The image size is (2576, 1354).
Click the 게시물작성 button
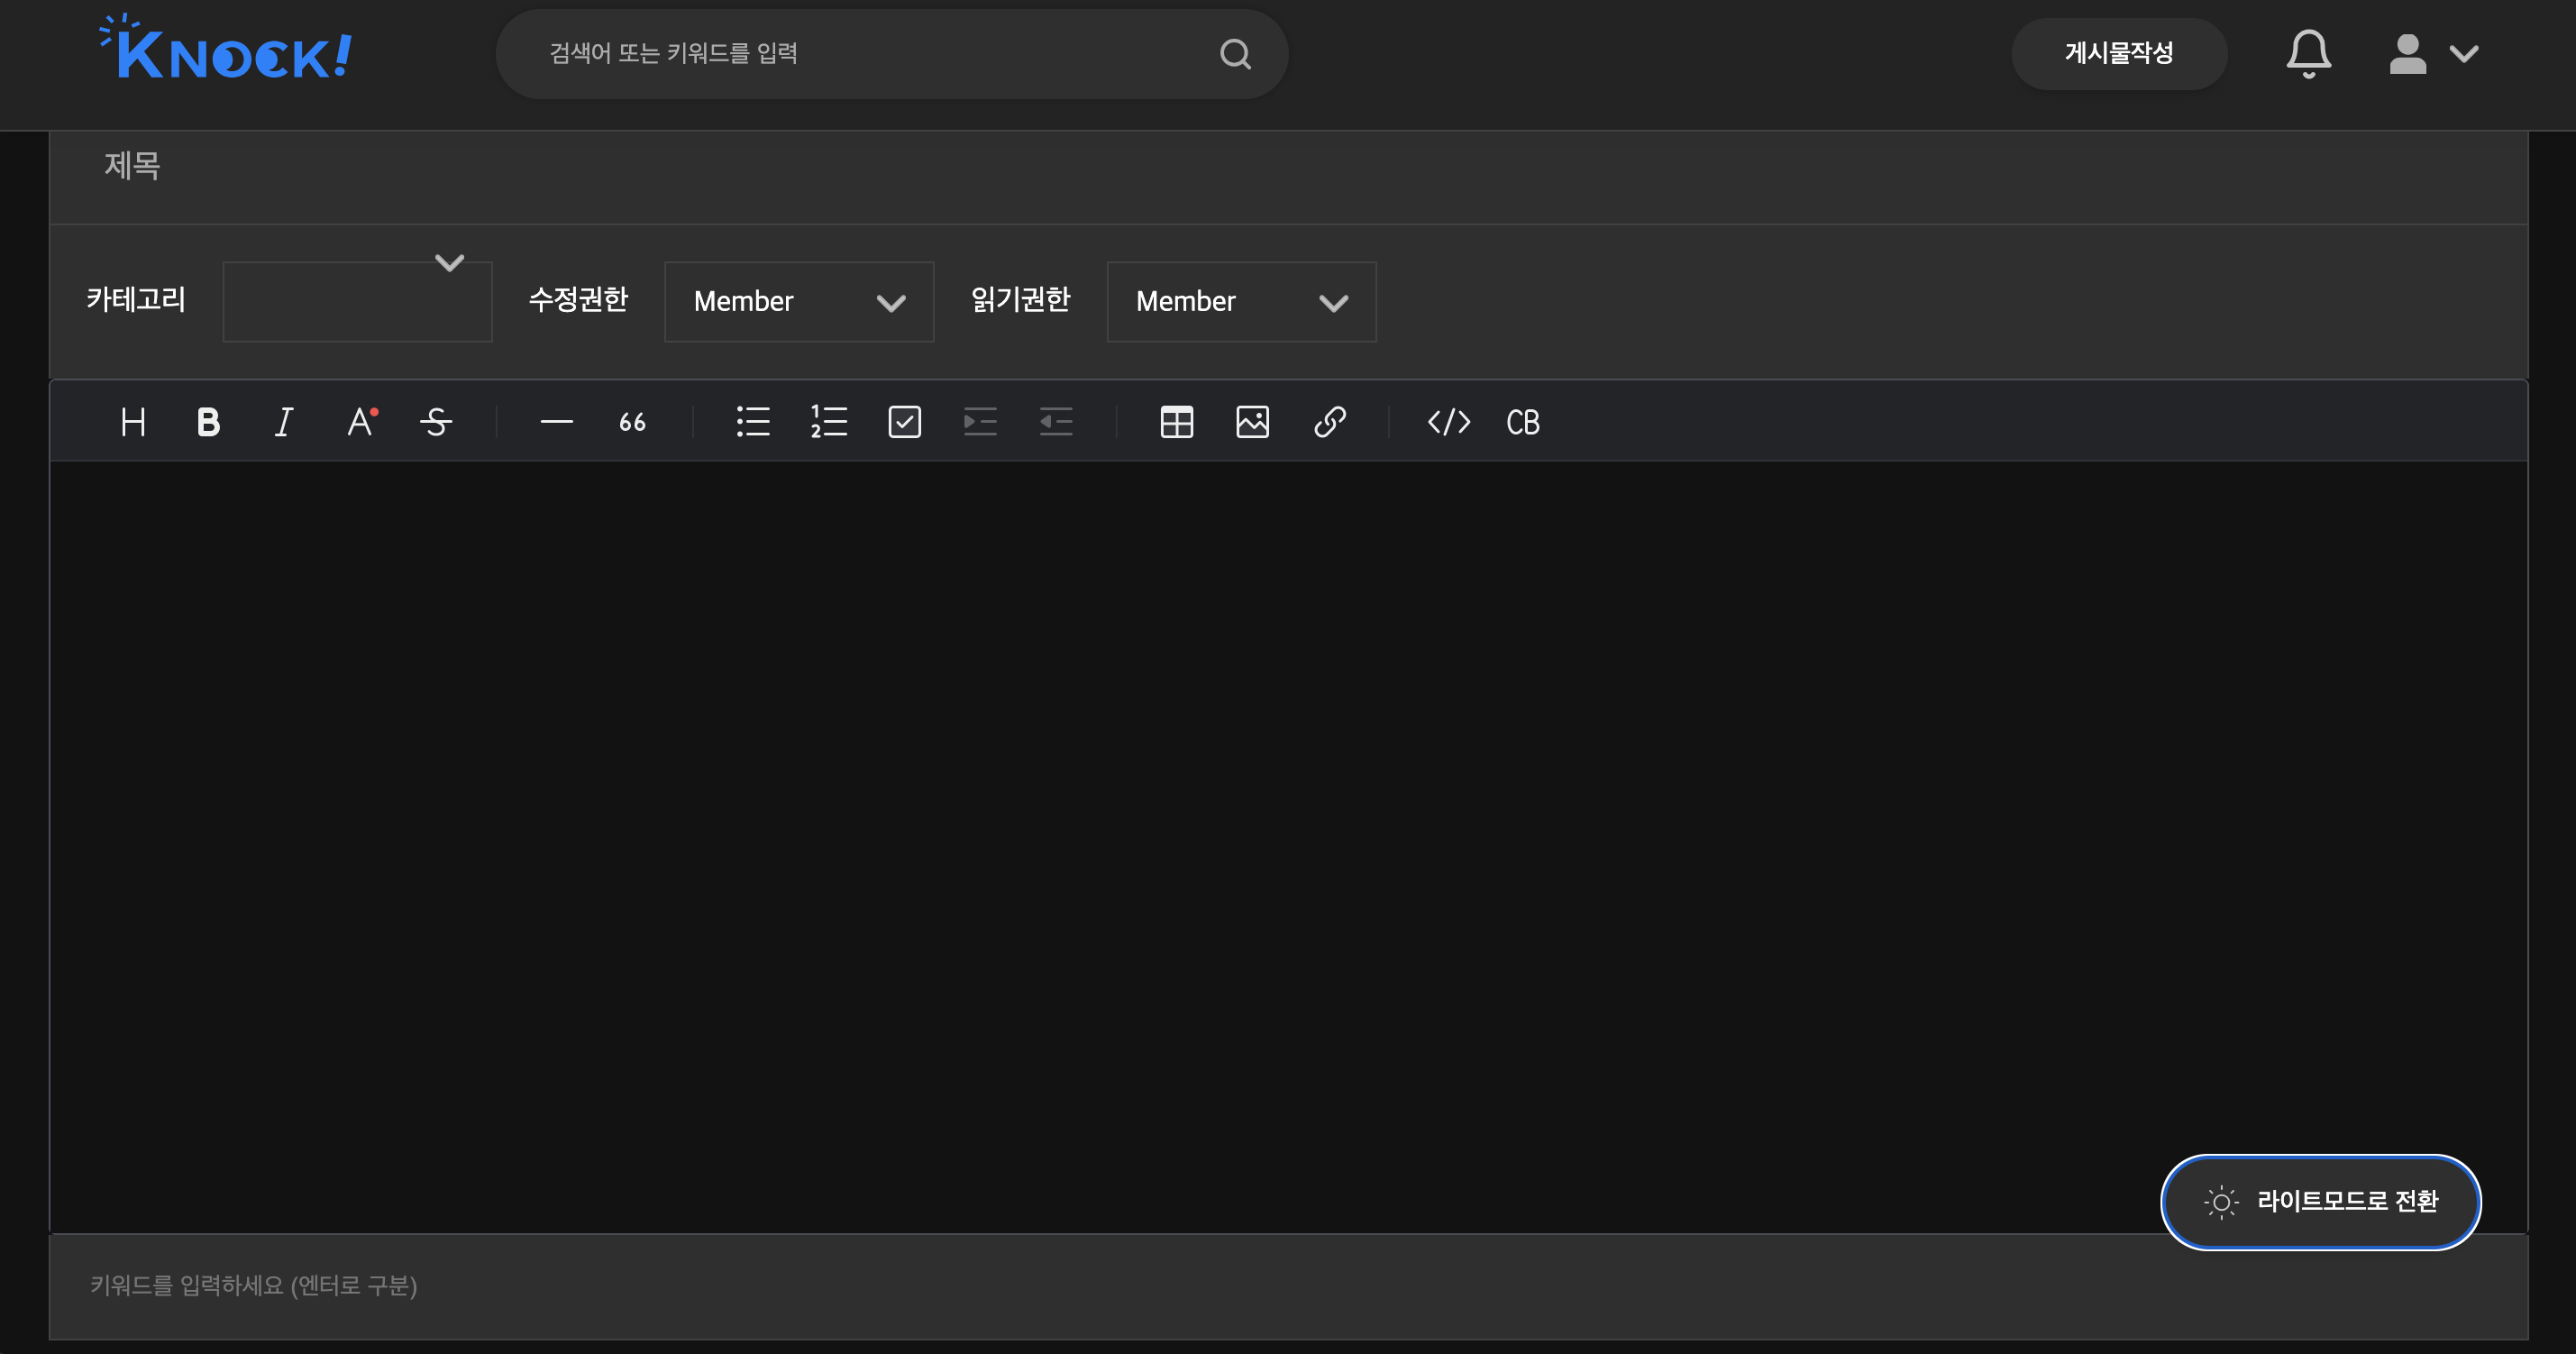pyautogui.click(x=2118, y=54)
